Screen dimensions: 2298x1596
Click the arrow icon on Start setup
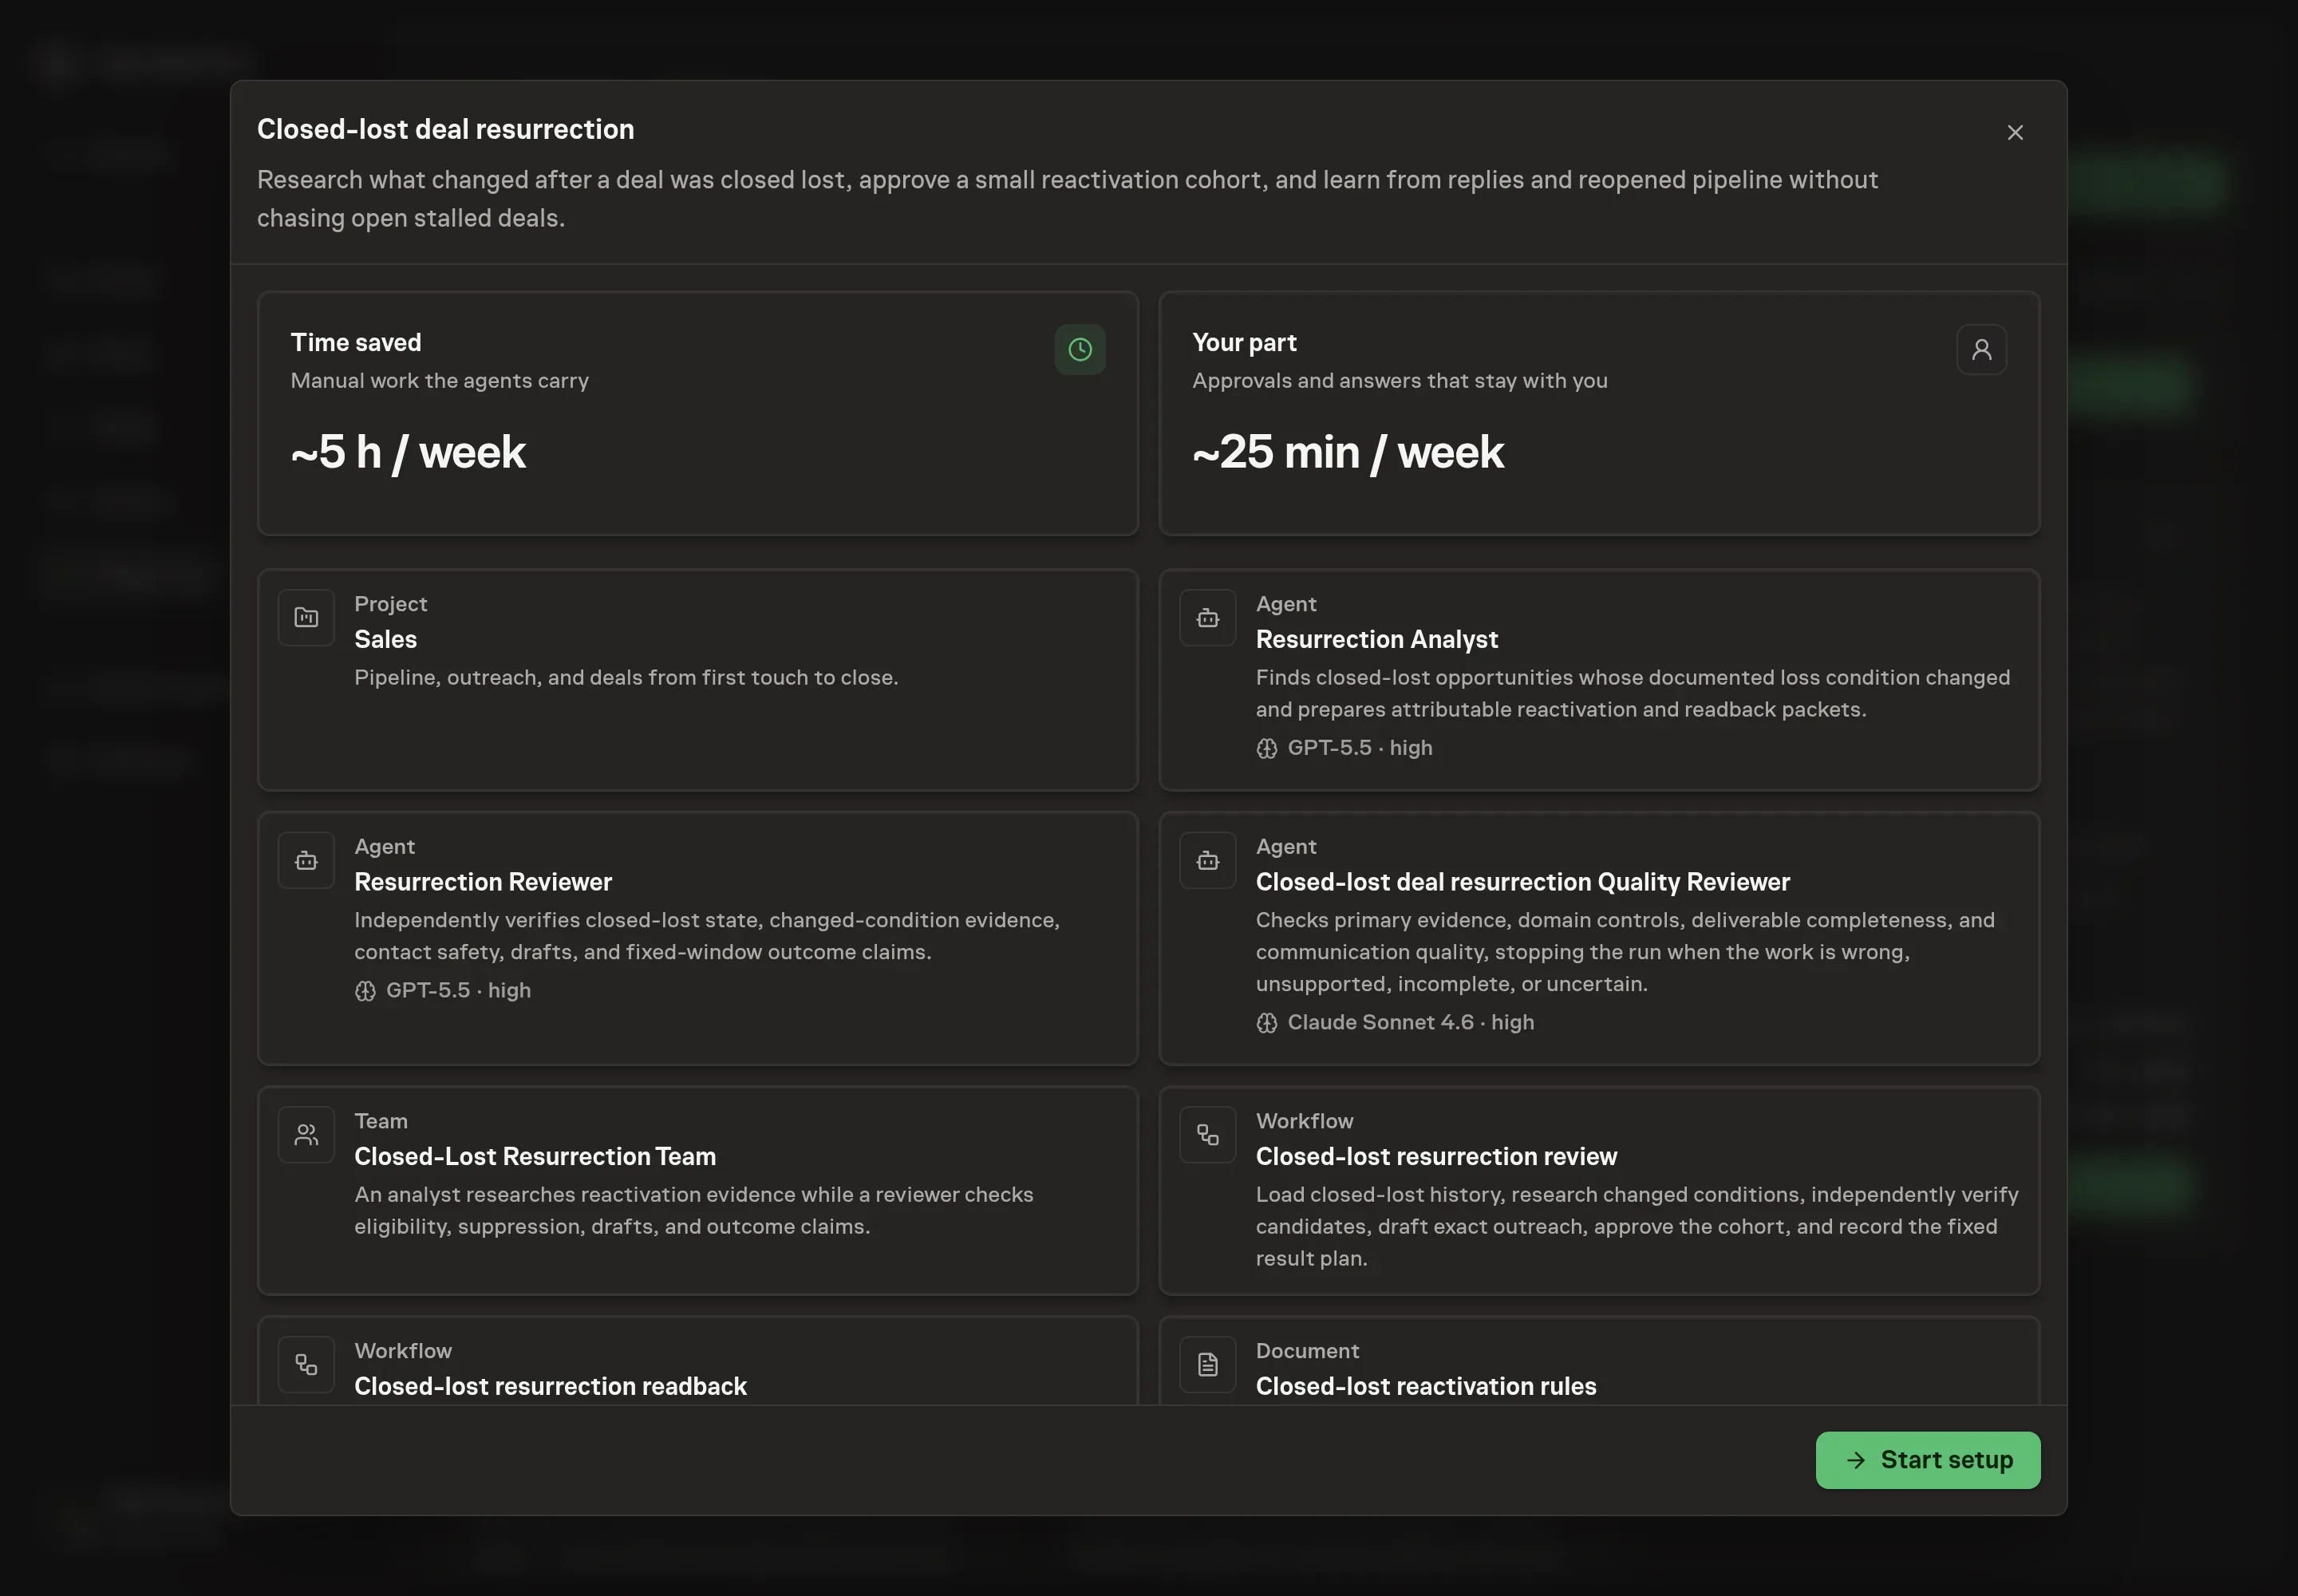coord(1855,1460)
